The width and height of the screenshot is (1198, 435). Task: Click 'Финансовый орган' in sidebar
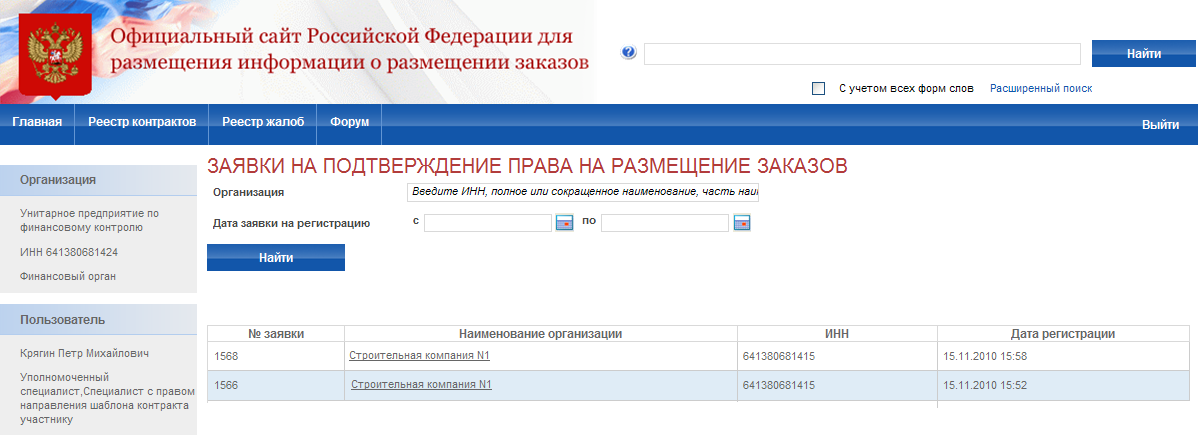click(x=68, y=276)
